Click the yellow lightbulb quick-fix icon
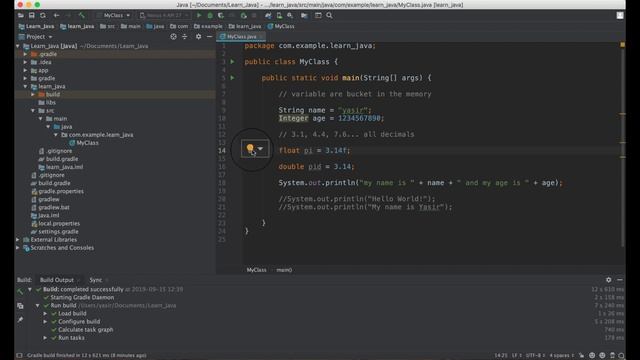 click(250, 149)
